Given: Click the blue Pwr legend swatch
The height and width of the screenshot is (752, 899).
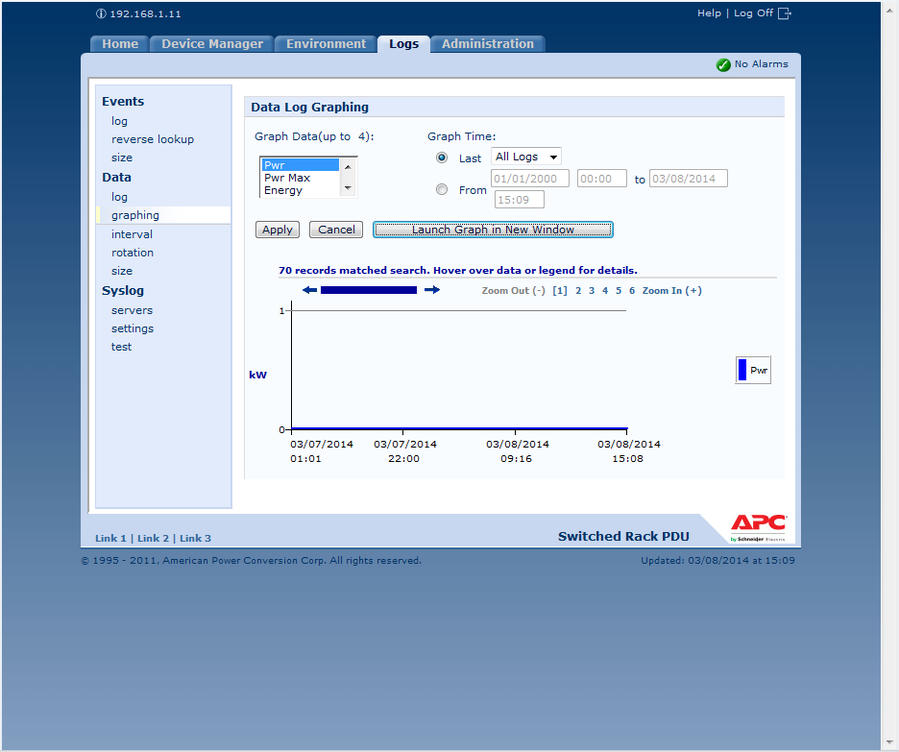Looking at the screenshot, I should pyautogui.click(x=742, y=370).
